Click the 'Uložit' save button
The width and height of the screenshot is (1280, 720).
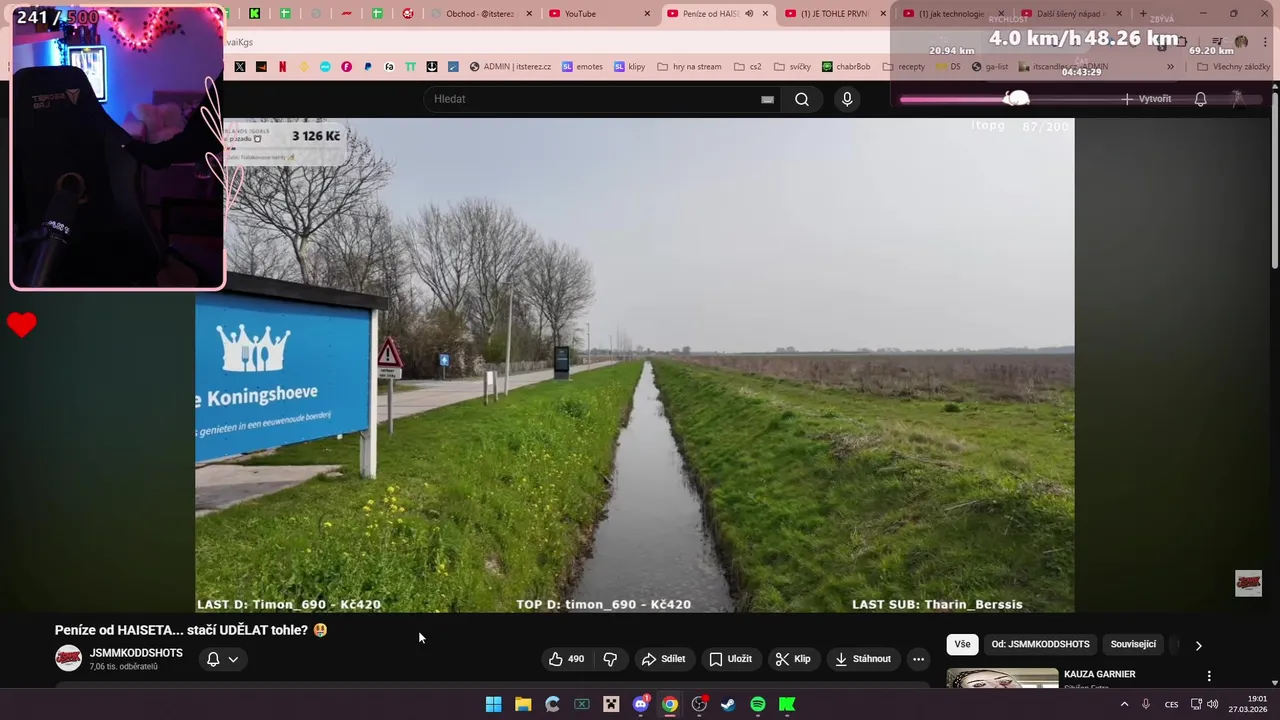[x=730, y=659]
